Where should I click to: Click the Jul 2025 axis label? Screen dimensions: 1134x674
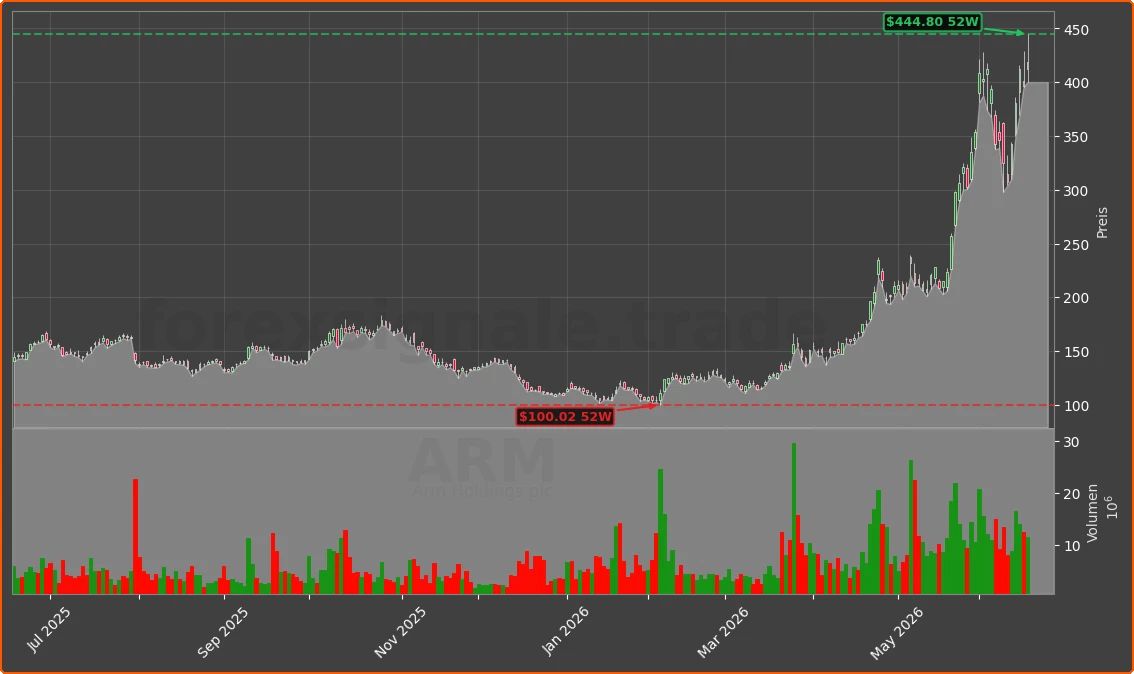48,629
